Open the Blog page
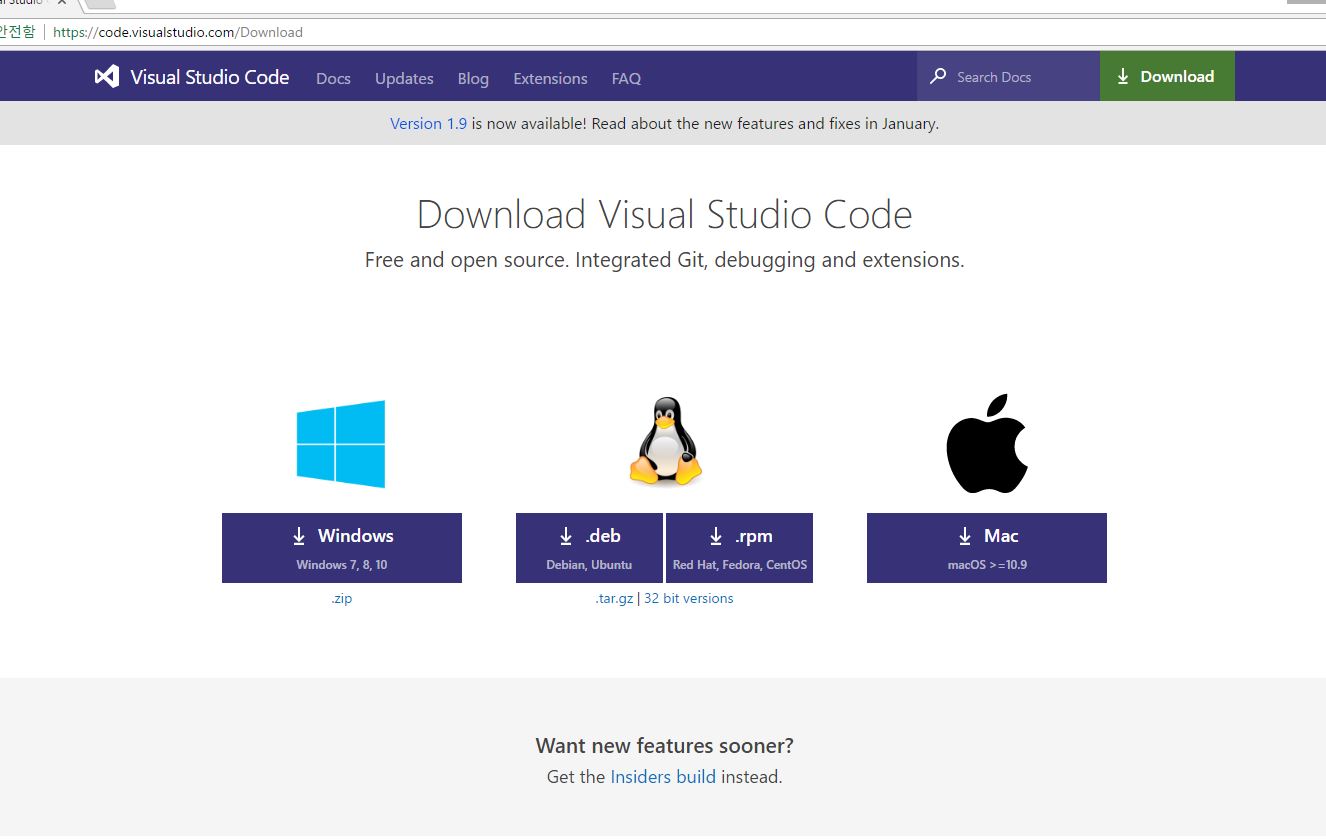This screenshot has width=1326, height=839. (473, 78)
